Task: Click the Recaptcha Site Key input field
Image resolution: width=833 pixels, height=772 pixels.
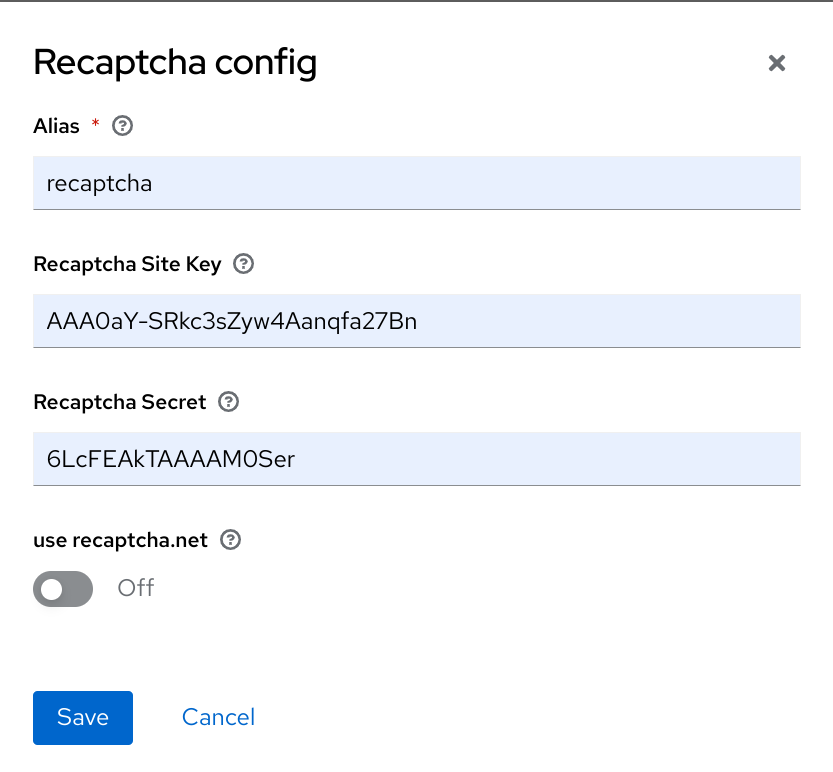Action: pyautogui.click(x=417, y=321)
